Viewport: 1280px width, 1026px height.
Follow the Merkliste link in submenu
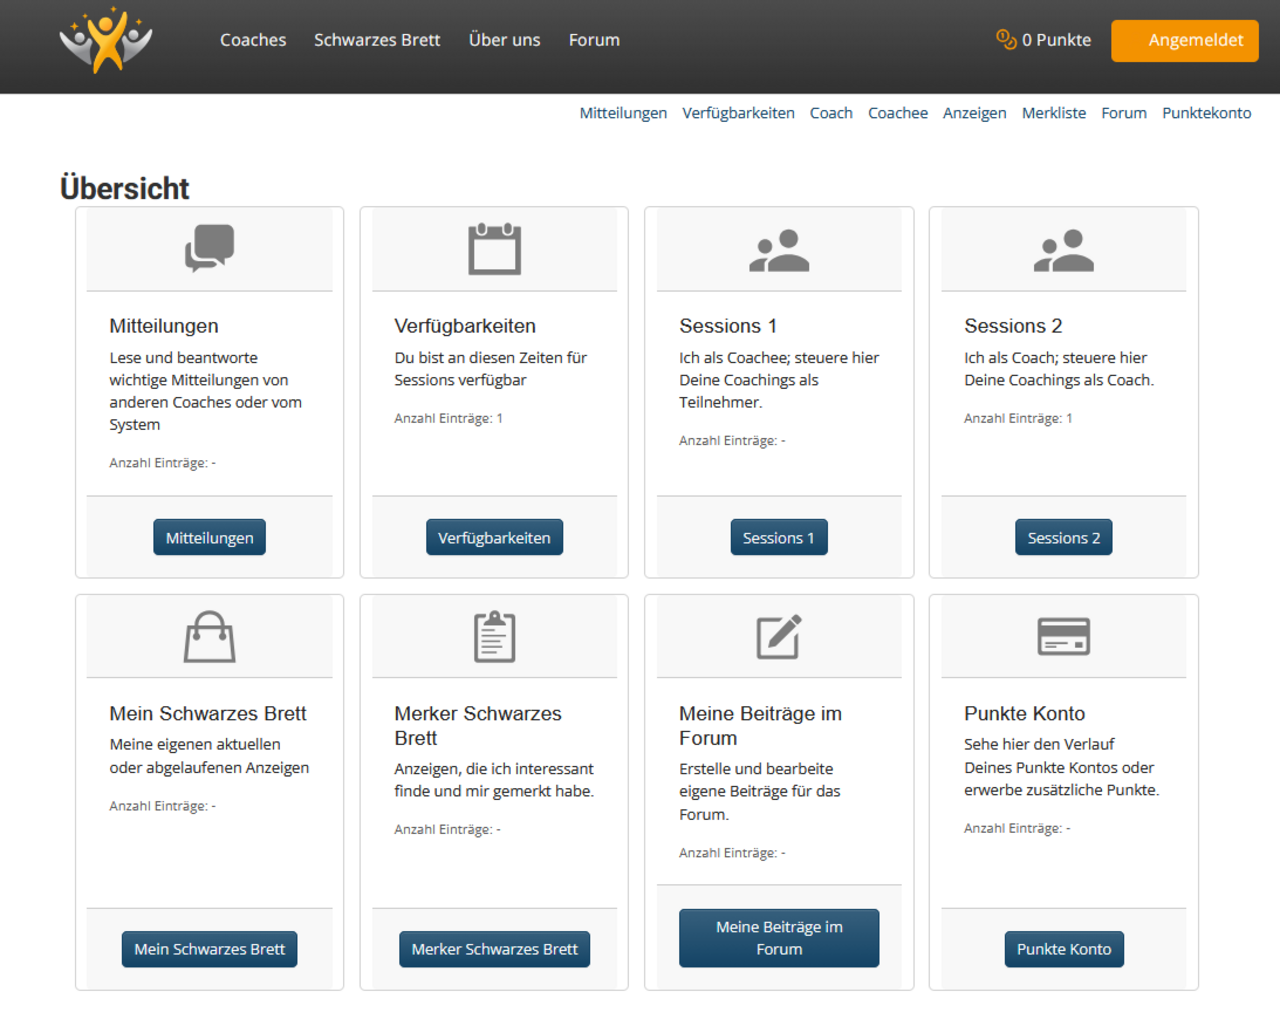click(1053, 113)
